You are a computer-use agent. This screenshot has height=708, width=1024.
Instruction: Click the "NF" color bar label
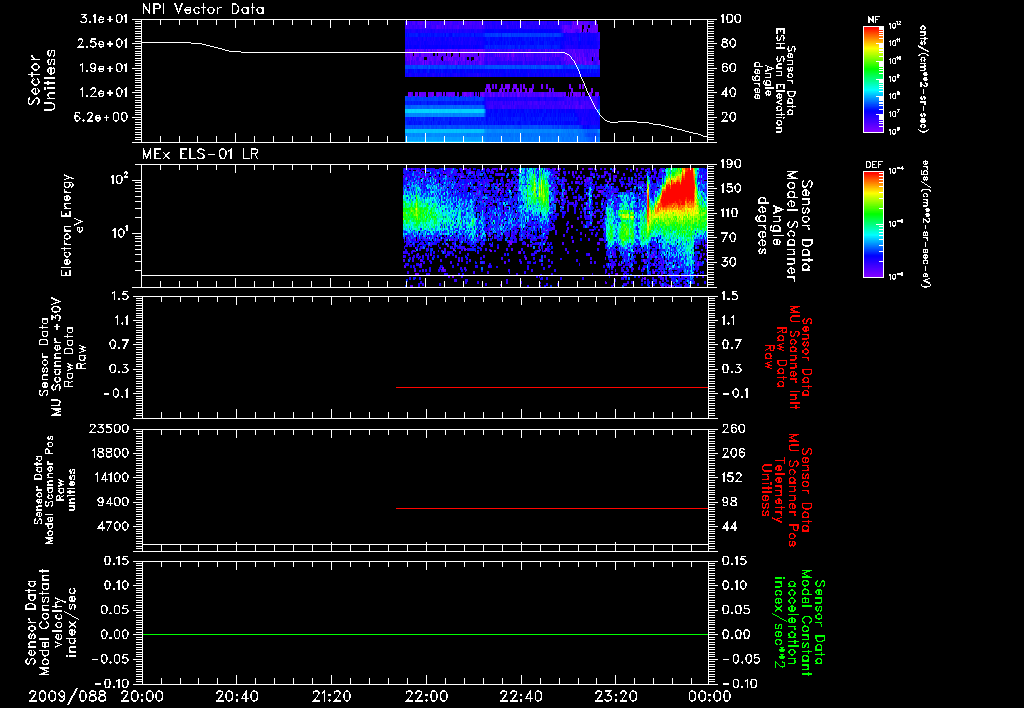[x=873, y=20]
